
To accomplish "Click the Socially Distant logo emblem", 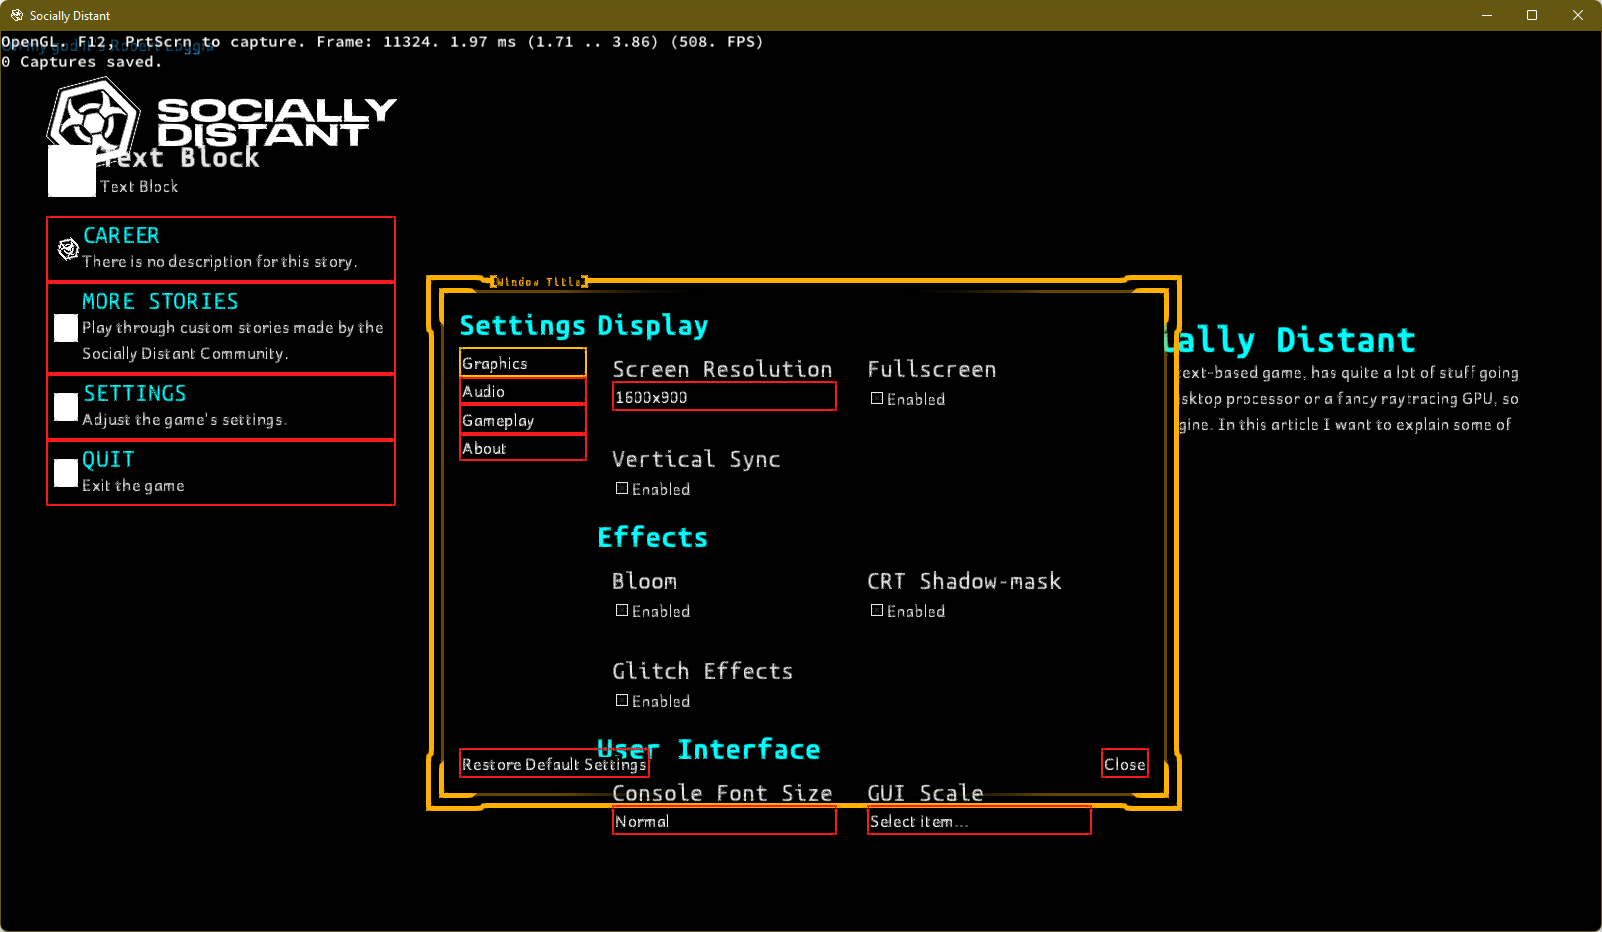I will point(93,120).
